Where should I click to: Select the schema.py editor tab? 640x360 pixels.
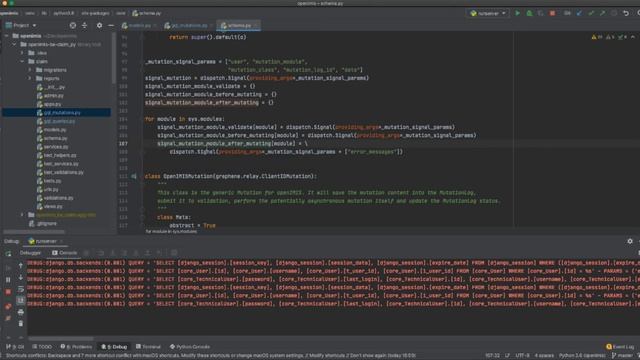click(x=238, y=26)
